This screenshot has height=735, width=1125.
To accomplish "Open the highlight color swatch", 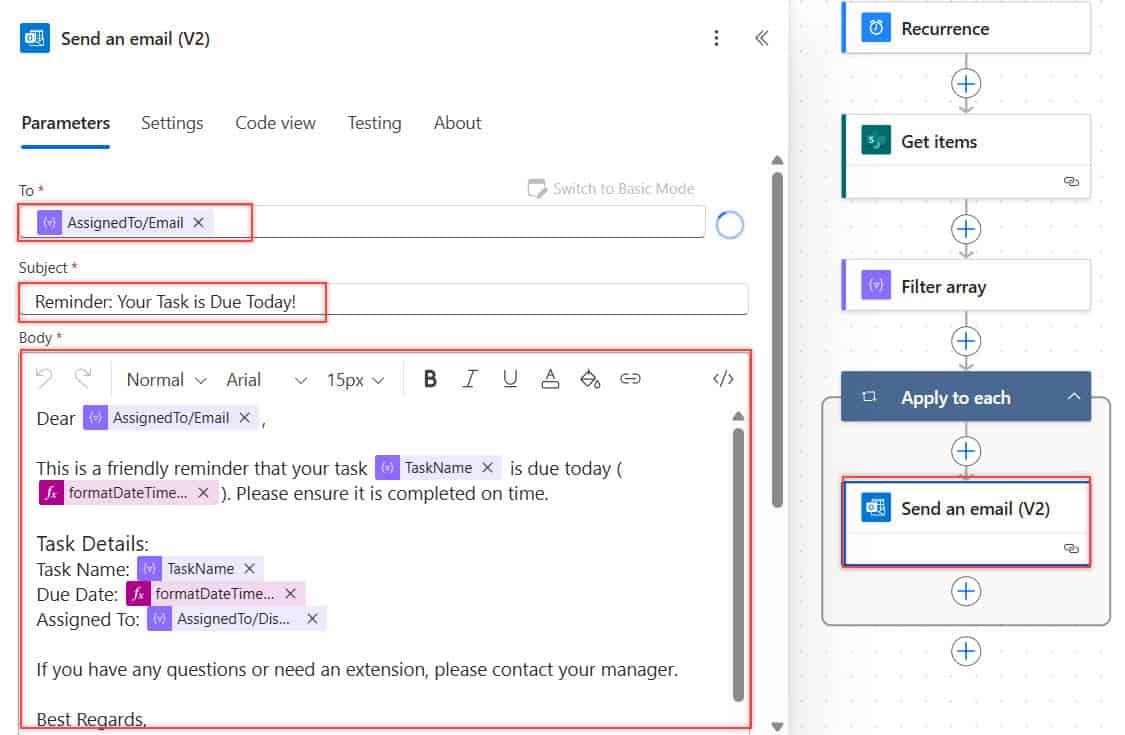I will click(589, 379).
